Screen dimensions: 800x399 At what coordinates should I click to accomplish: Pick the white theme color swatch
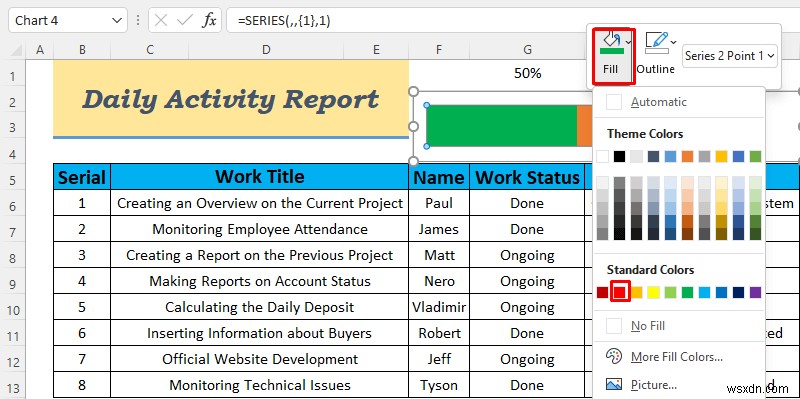click(603, 156)
